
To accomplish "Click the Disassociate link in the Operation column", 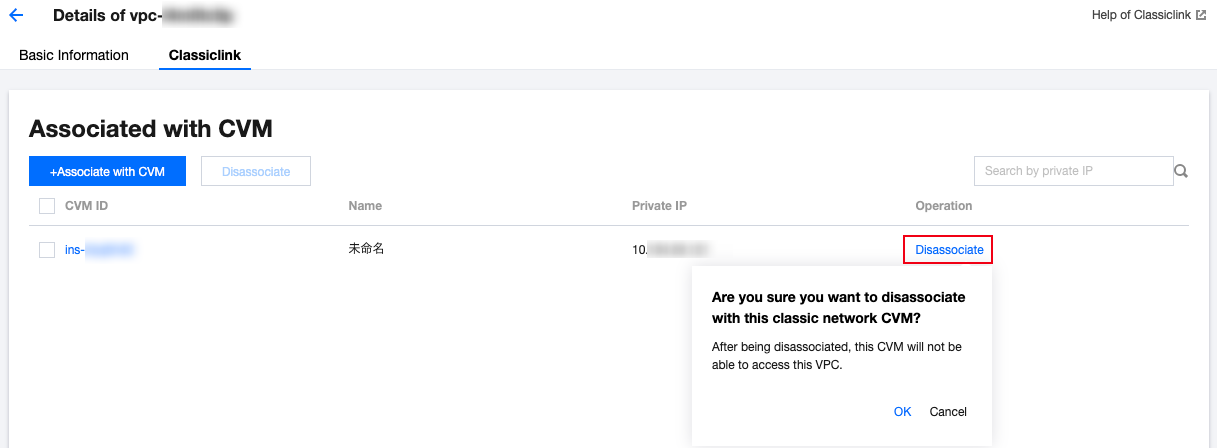I will pos(949,250).
